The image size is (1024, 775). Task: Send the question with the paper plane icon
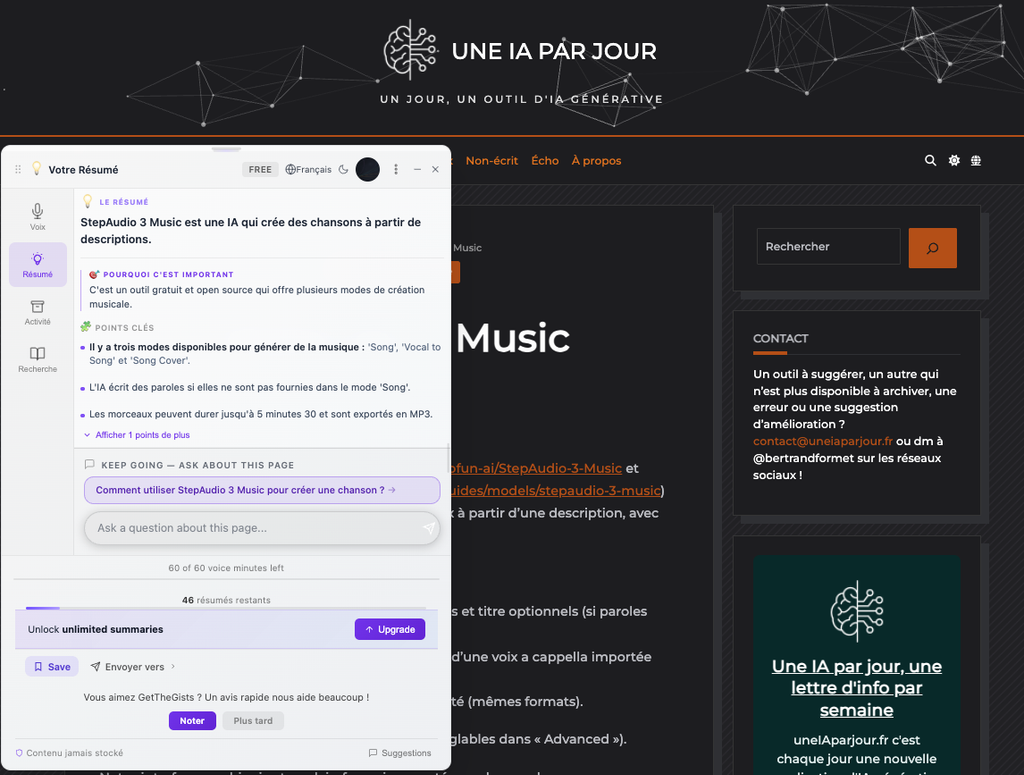tap(428, 528)
